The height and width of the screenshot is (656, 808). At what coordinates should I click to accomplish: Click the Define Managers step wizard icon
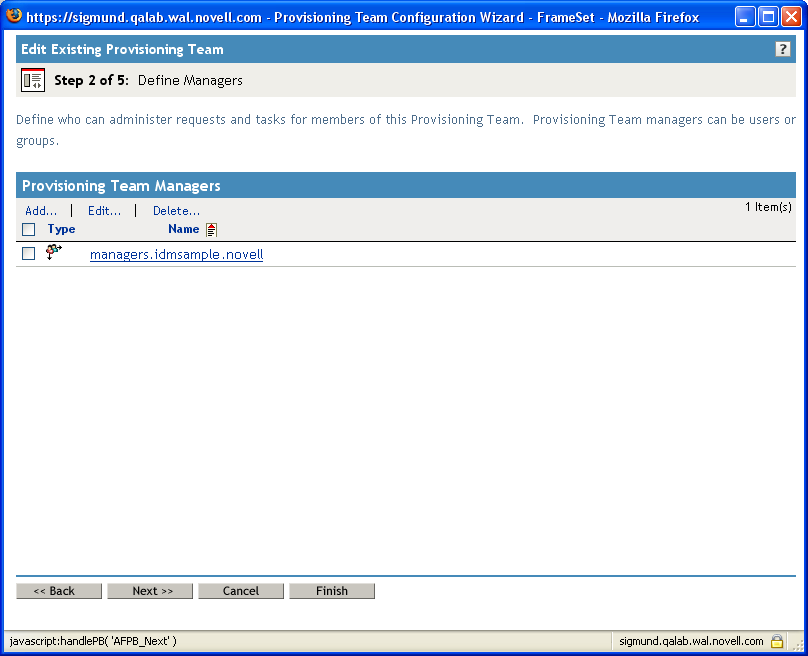coord(33,80)
